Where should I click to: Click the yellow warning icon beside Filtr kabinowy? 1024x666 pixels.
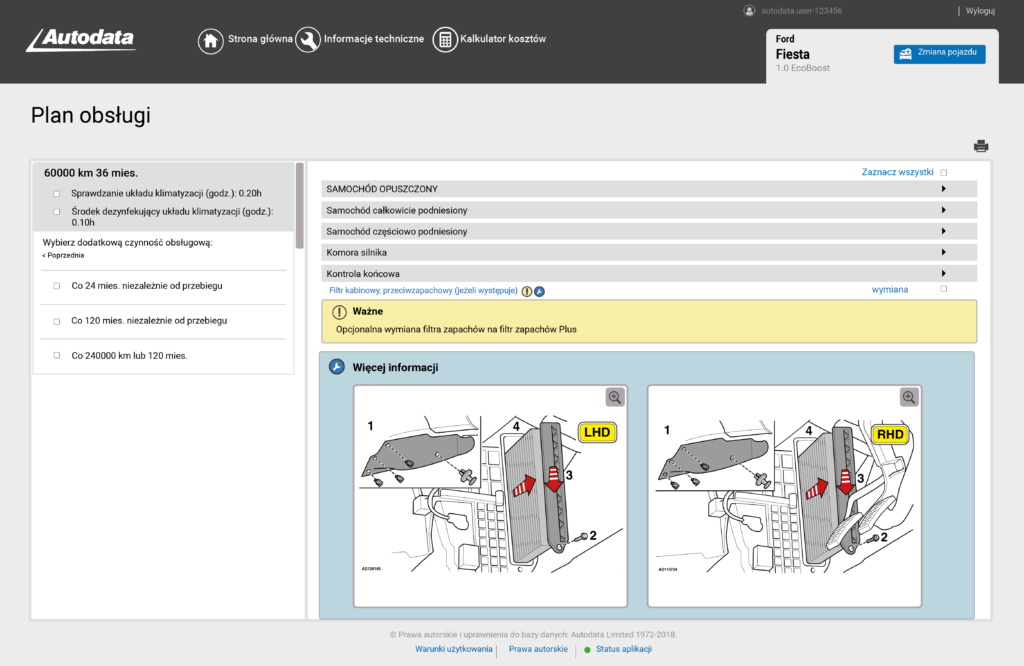527,291
